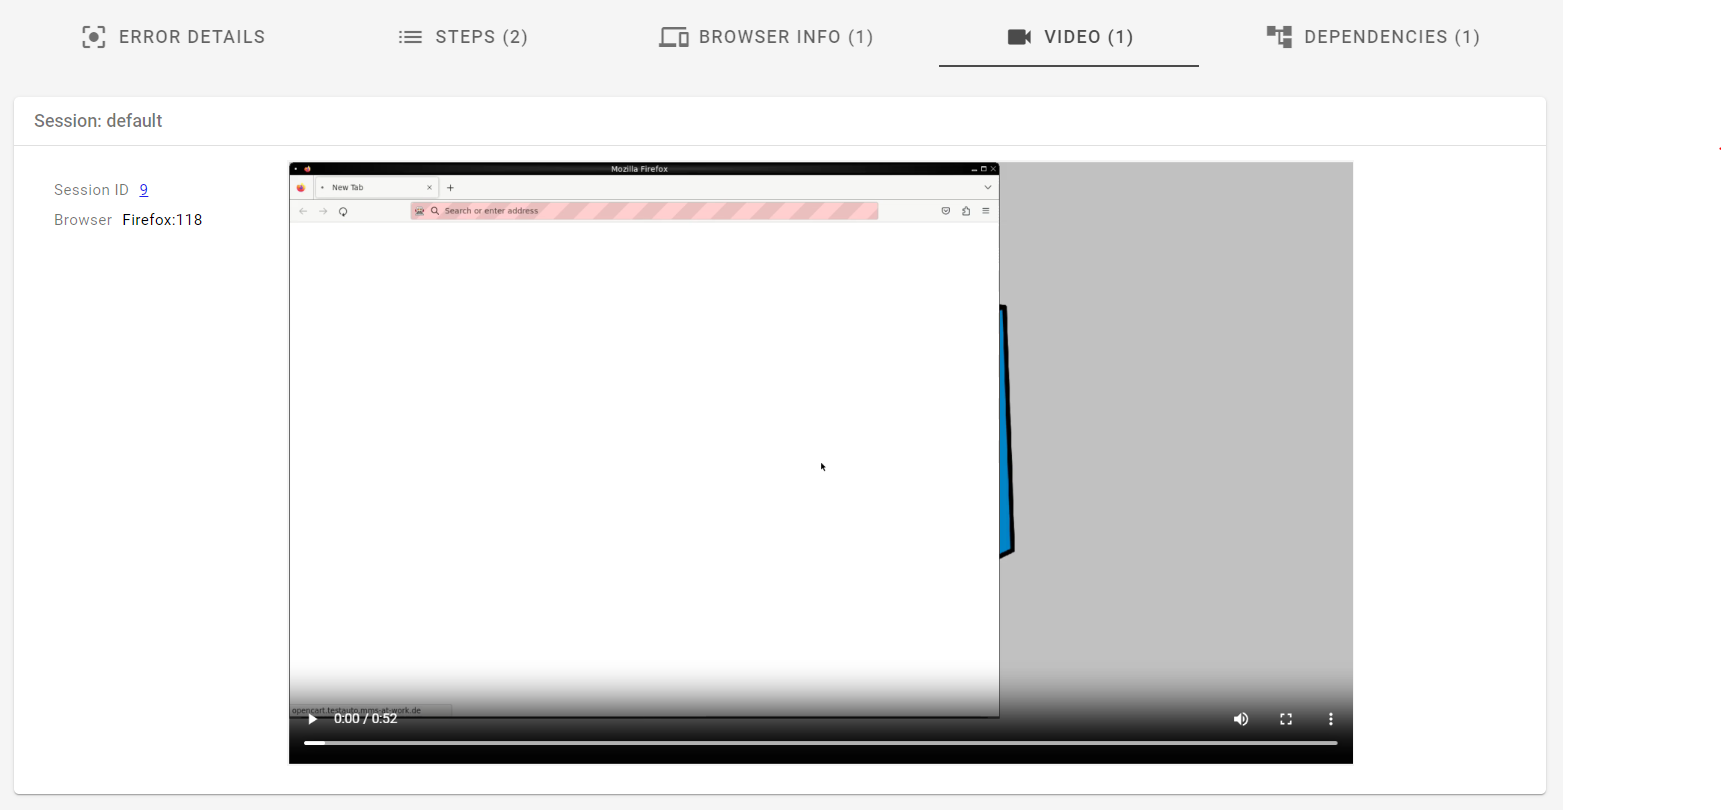Open Session ID 9 link

pos(144,190)
